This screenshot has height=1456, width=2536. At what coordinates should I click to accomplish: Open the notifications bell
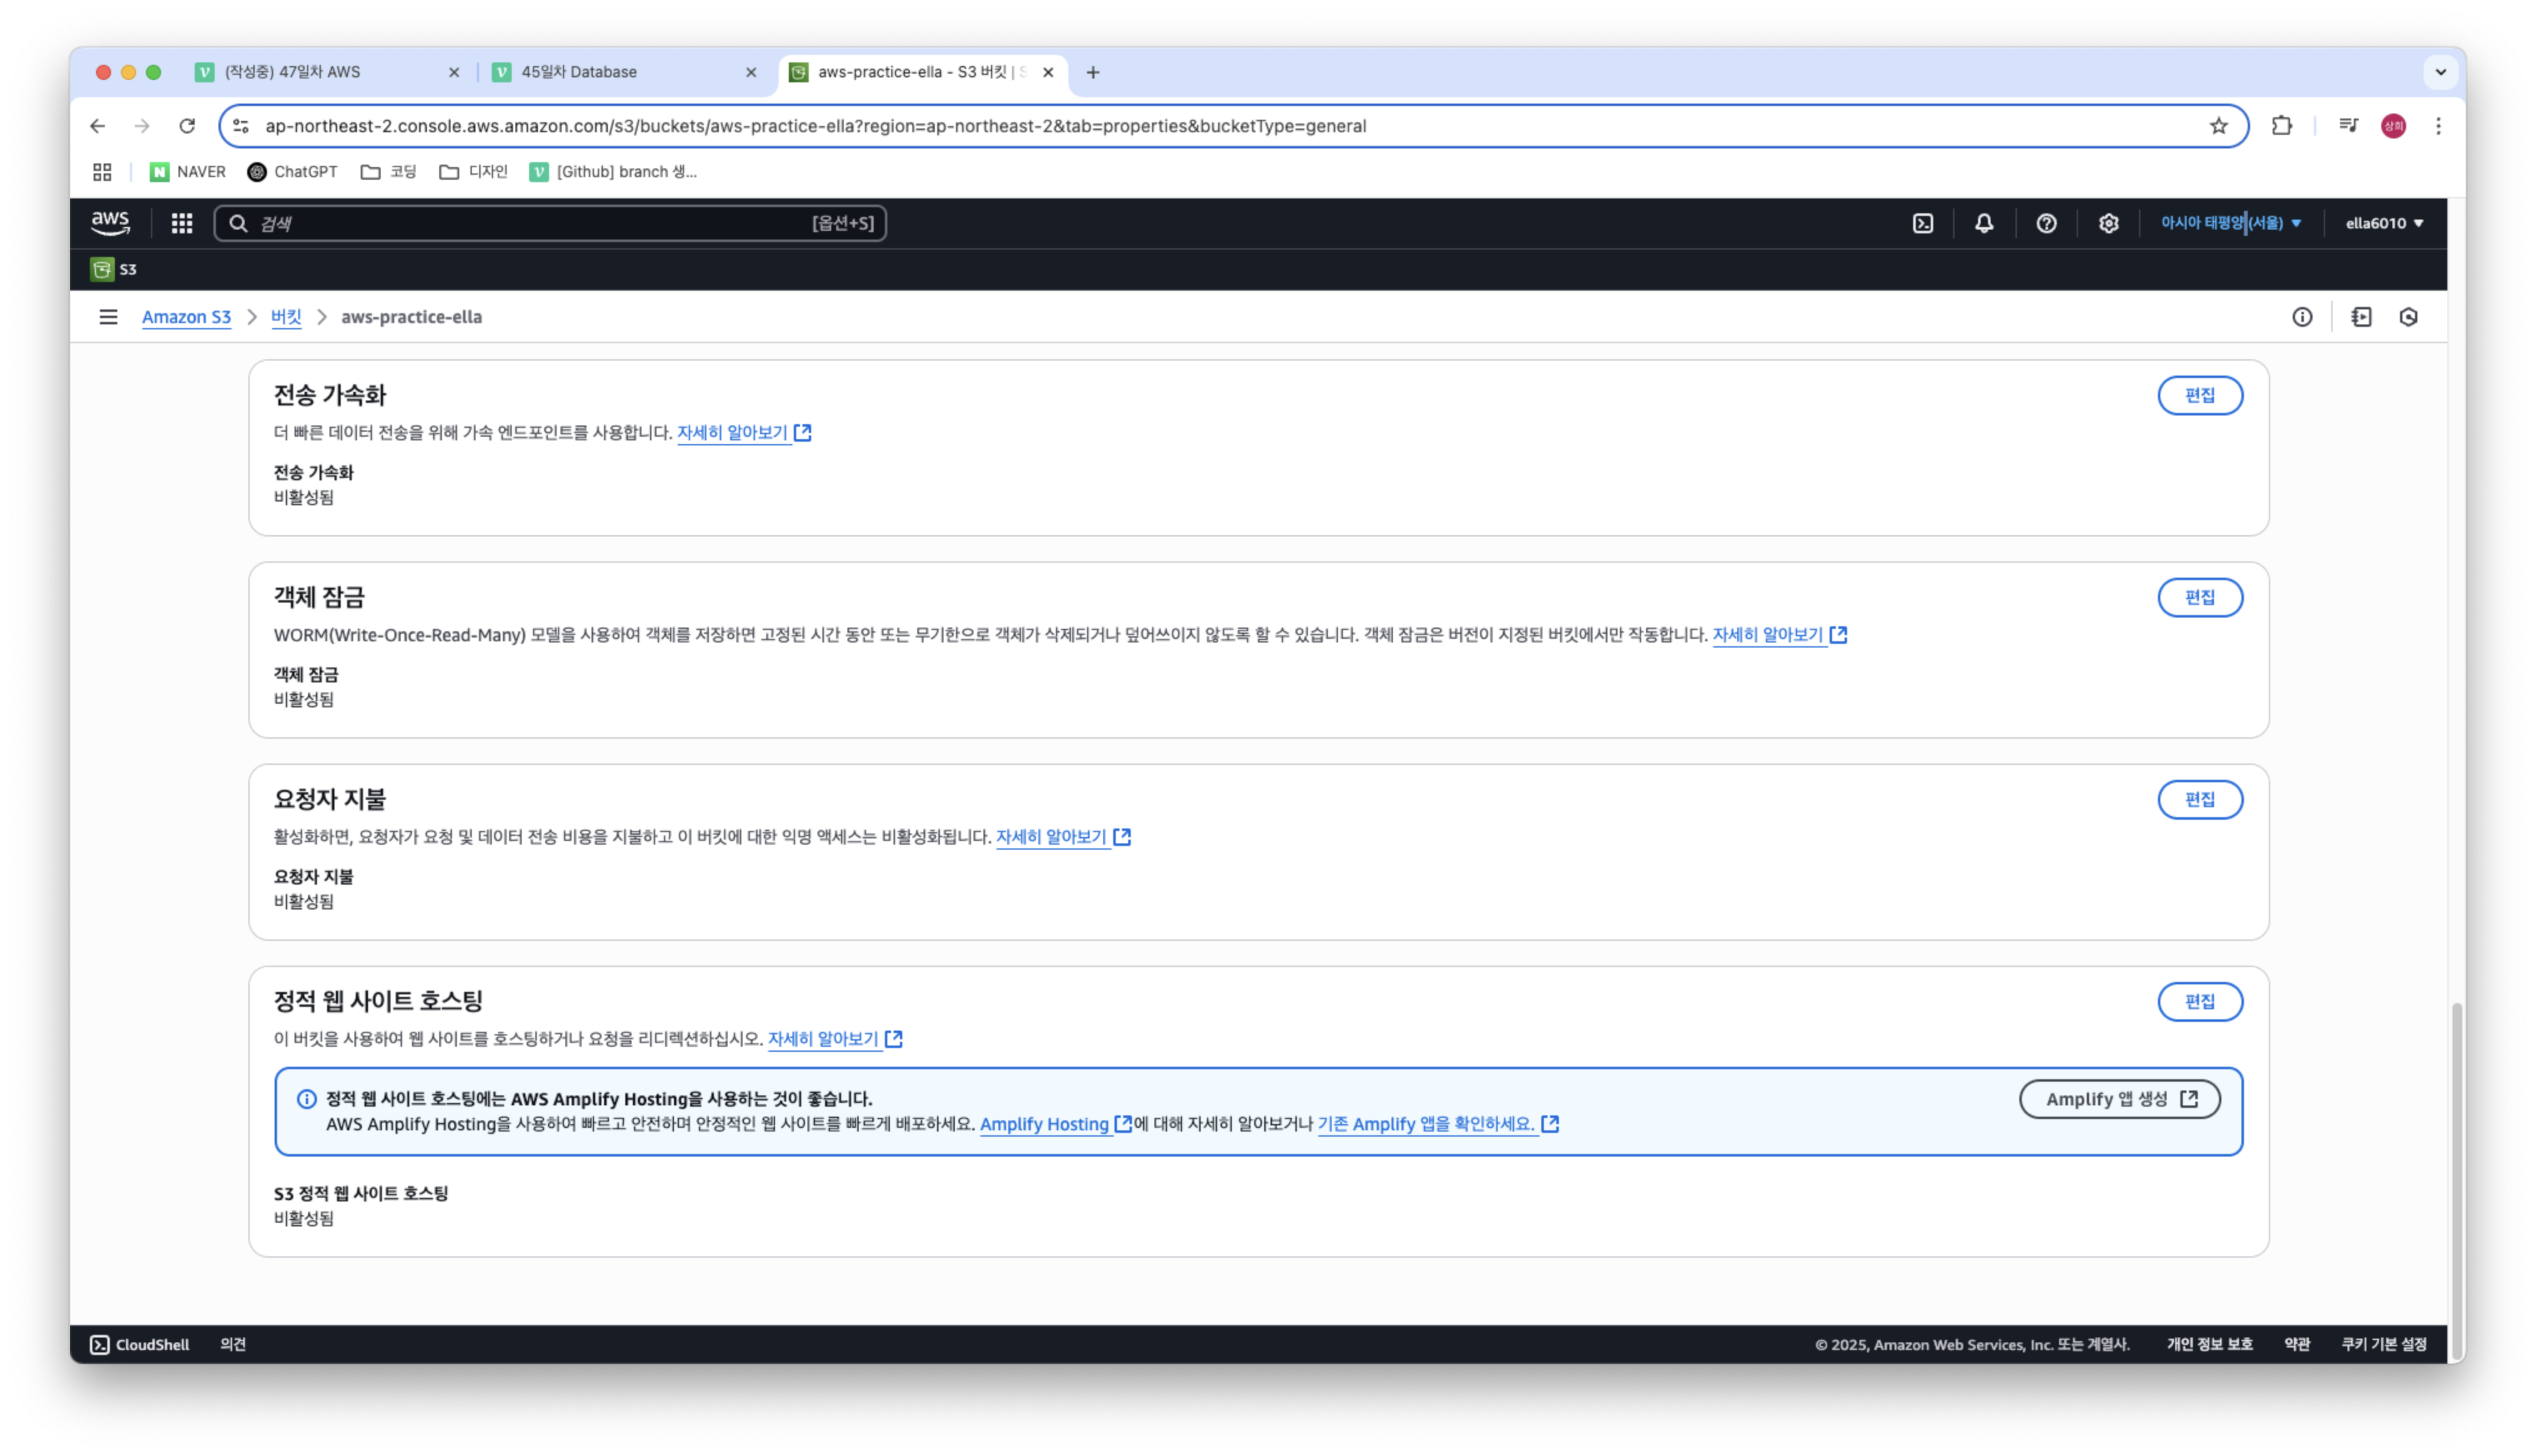point(1984,223)
